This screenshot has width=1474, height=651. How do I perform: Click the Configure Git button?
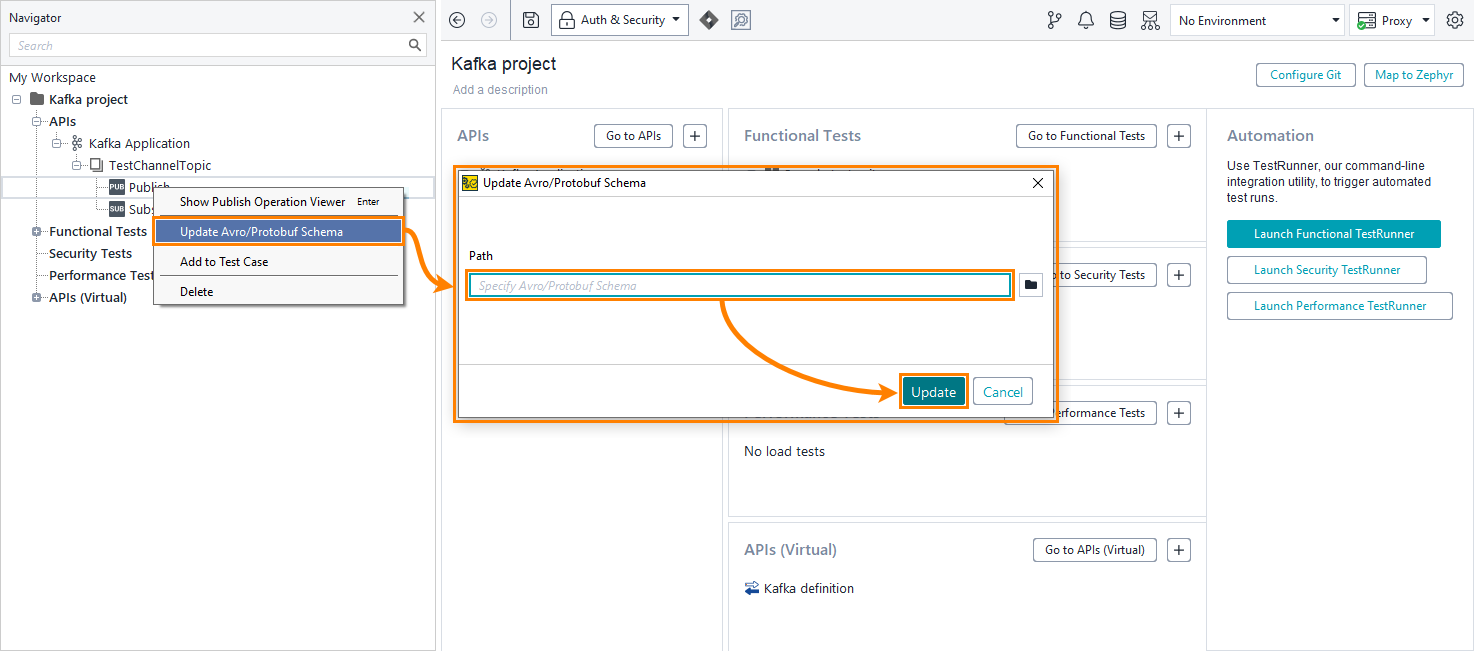point(1305,74)
